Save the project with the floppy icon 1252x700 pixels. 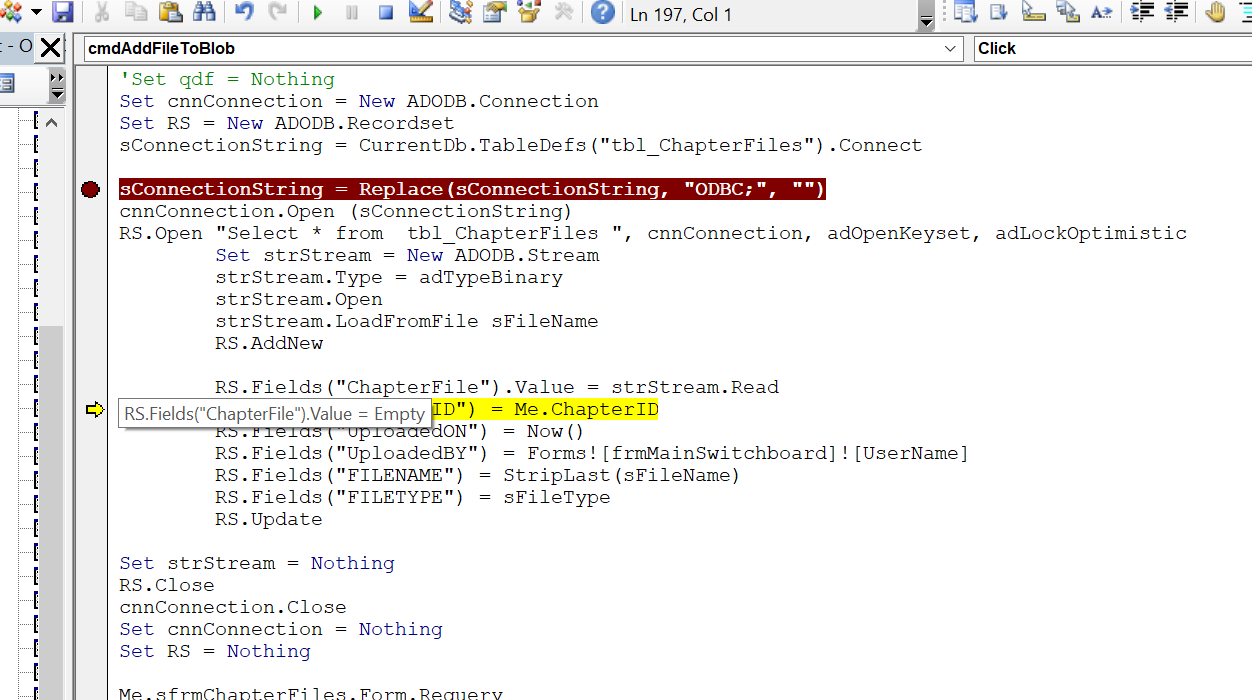click(x=62, y=13)
